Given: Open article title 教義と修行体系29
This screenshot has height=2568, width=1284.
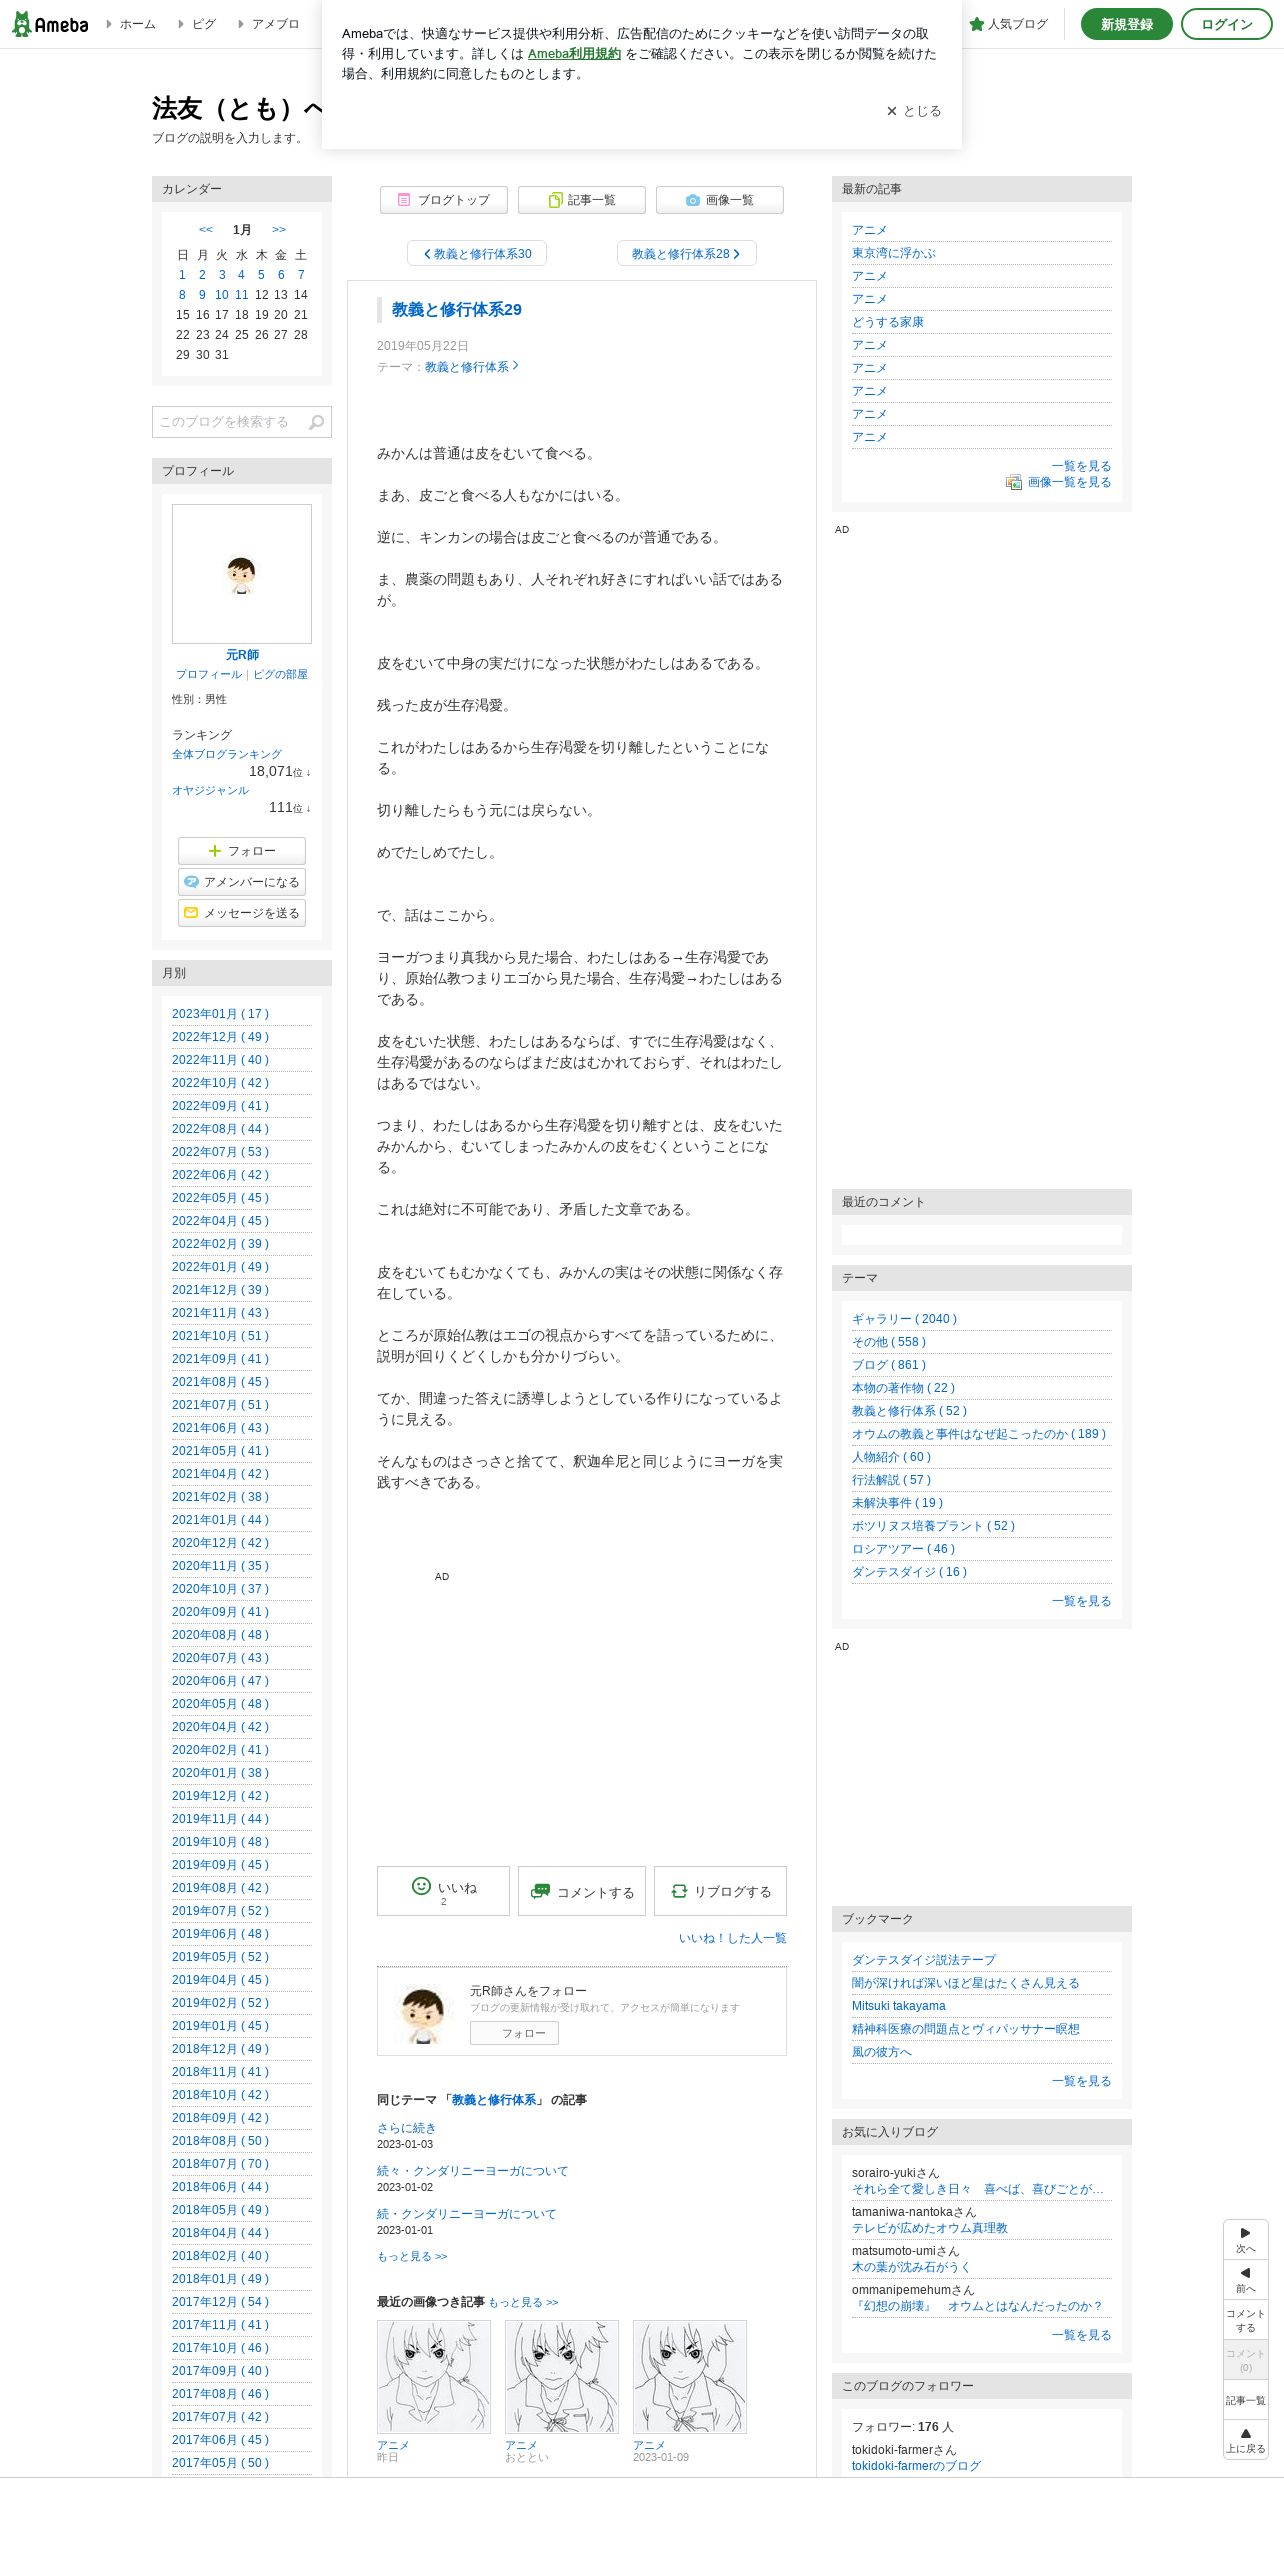Looking at the screenshot, I should pos(456,310).
